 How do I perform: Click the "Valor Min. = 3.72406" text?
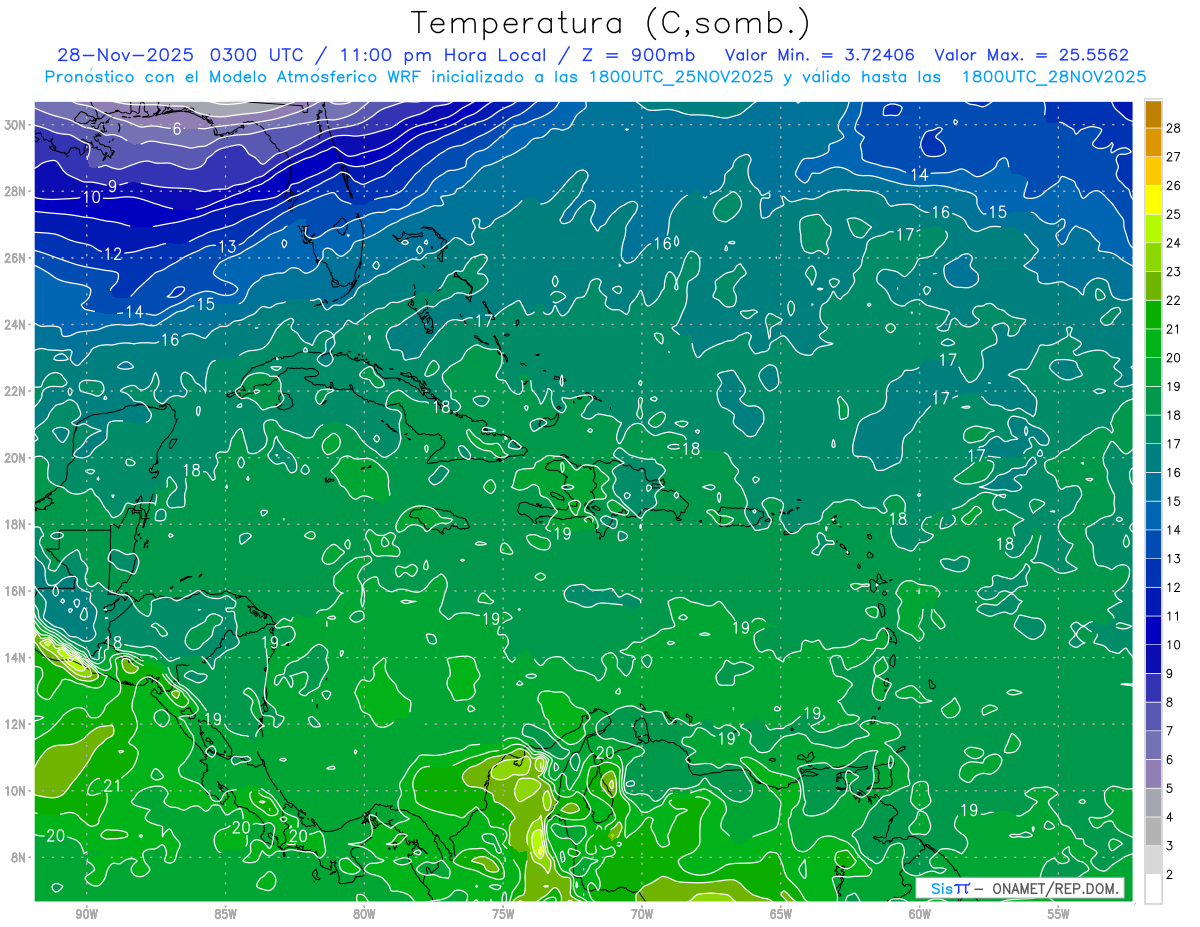[820, 55]
